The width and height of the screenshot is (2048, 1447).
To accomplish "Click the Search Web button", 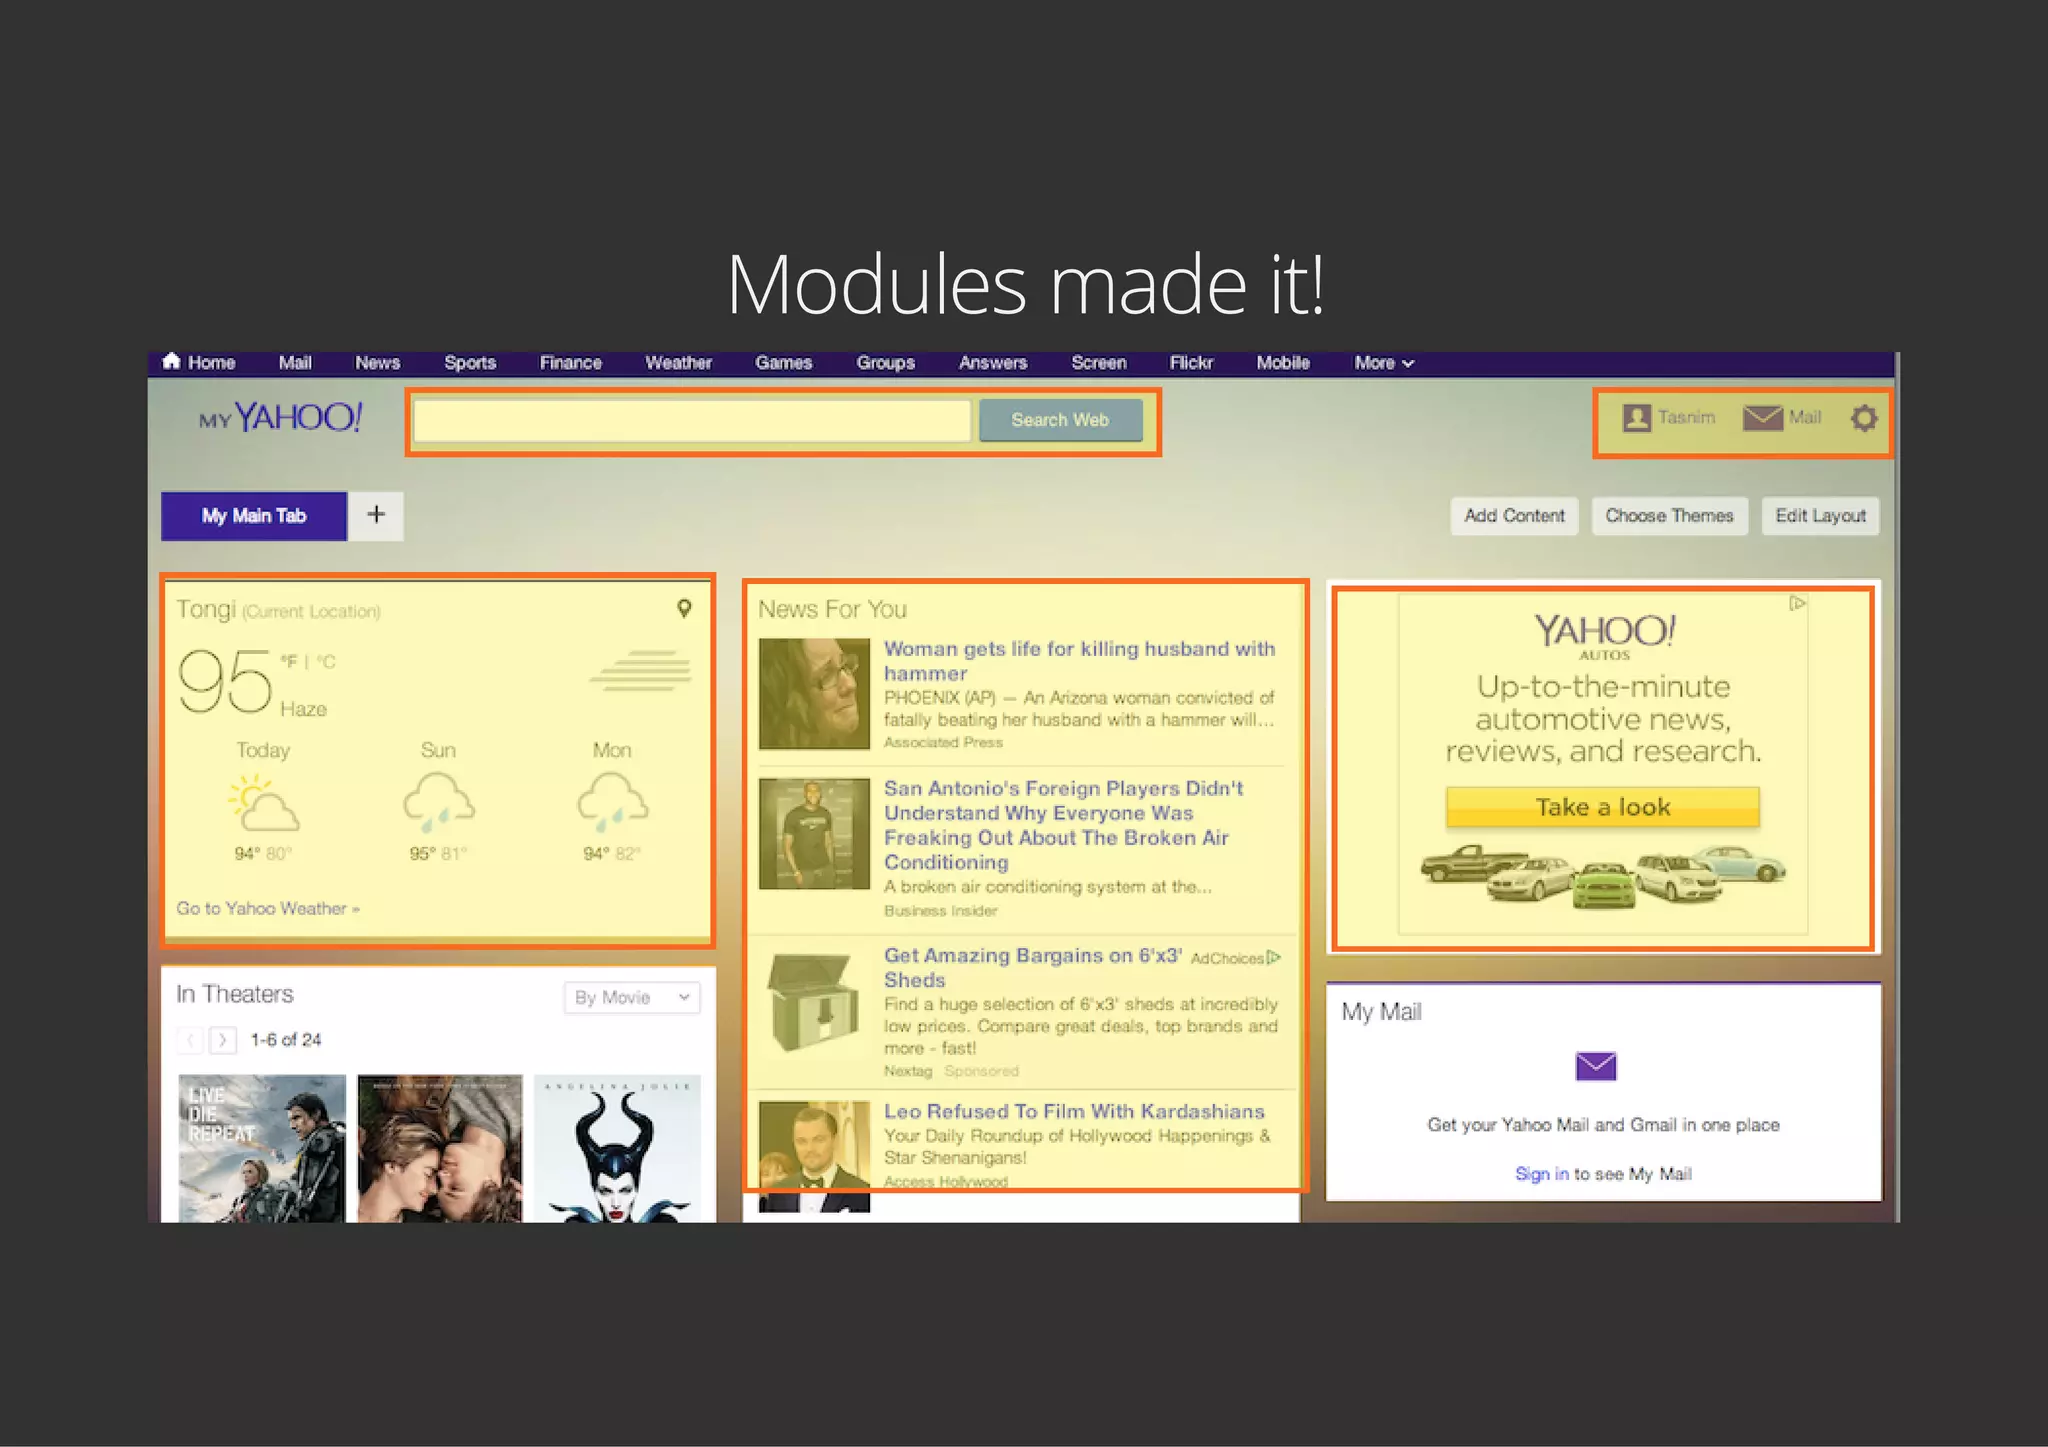I will point(1060,420).
